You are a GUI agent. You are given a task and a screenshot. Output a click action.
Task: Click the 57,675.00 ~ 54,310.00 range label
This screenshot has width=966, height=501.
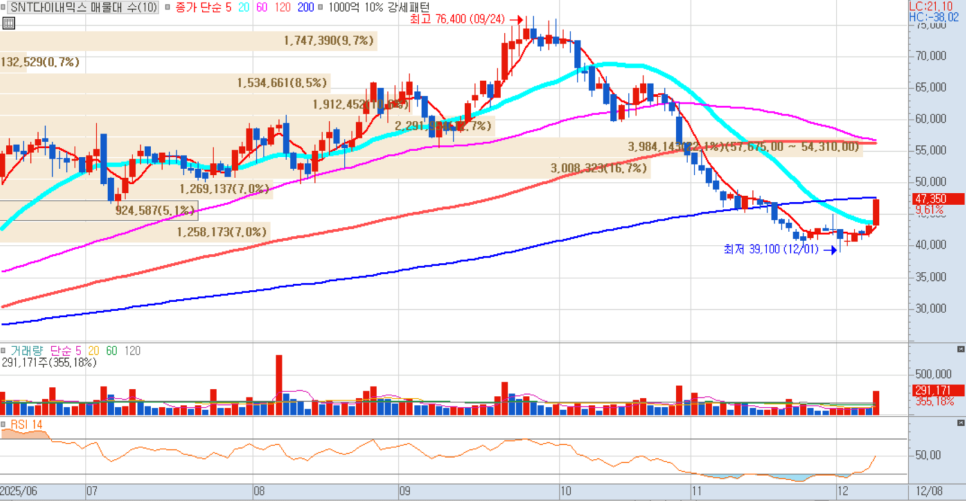click(793, 147)
